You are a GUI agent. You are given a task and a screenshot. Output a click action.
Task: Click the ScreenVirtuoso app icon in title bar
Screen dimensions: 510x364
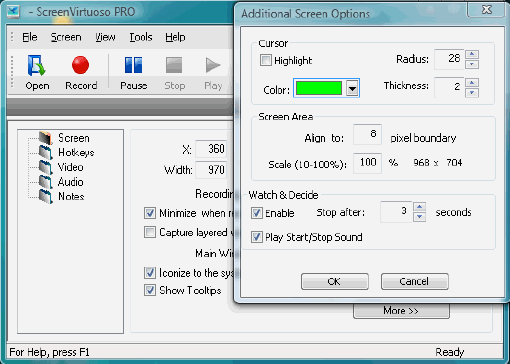click(x=13, y=12)
